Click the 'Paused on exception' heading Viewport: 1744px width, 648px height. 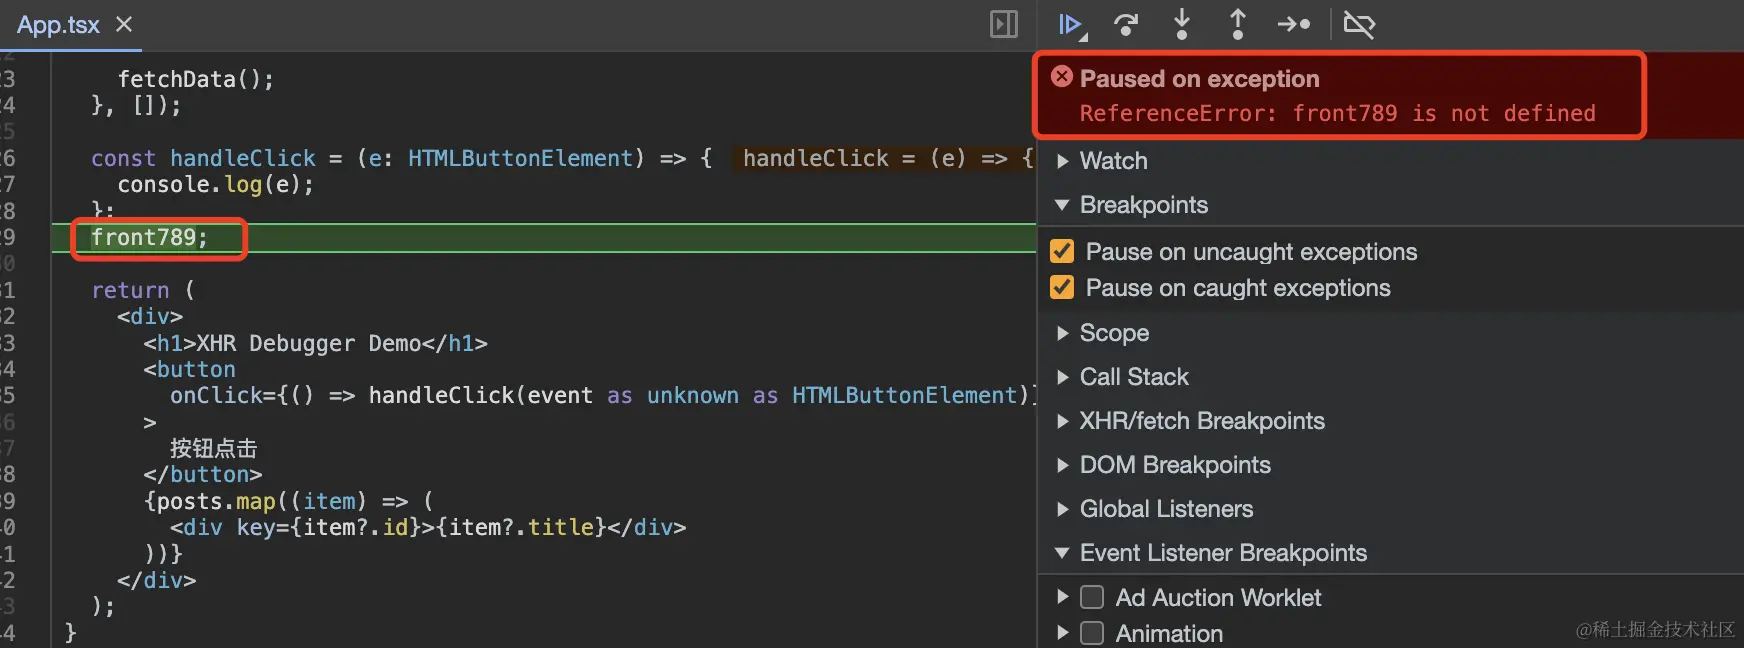[x=1199, y=78]
